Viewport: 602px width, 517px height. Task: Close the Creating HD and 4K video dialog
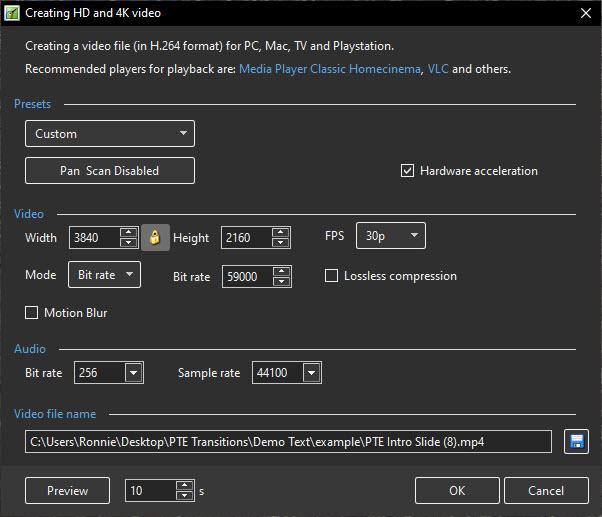(585, 13)
